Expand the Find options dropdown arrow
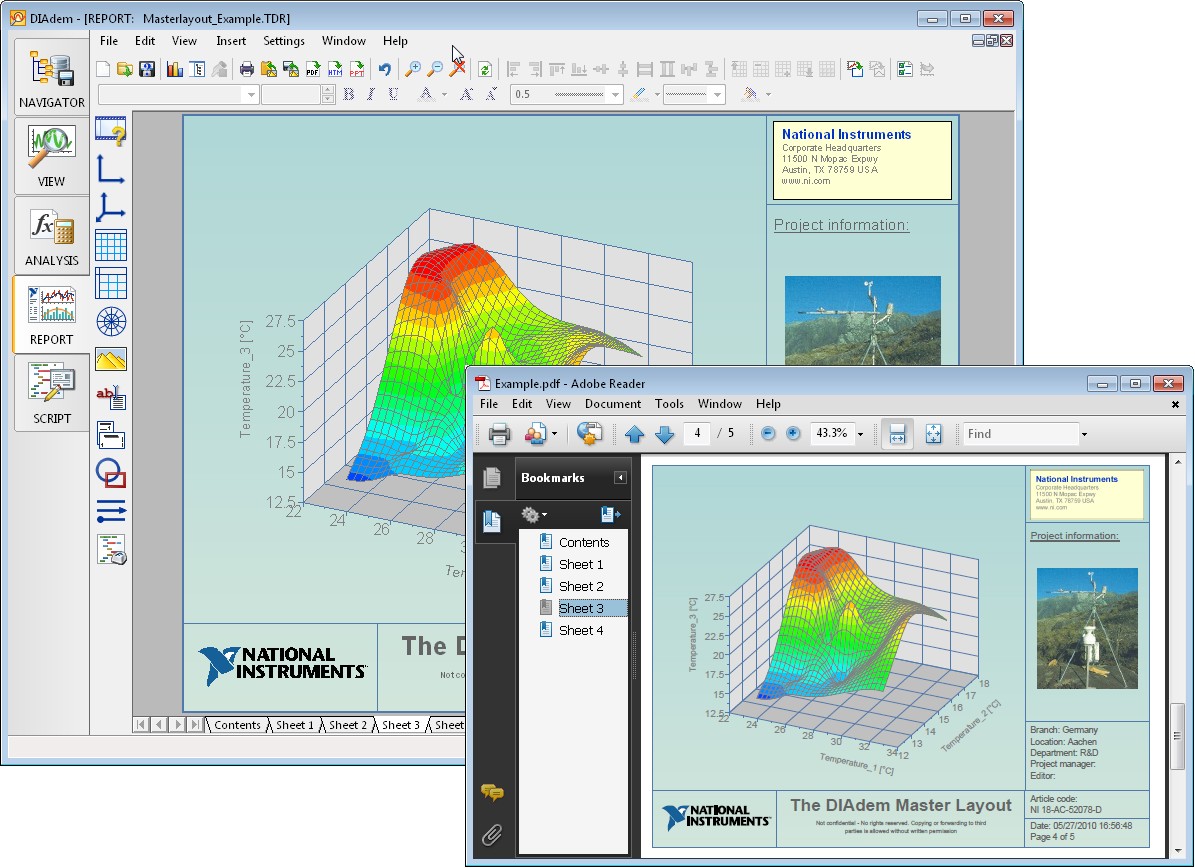1195x868 pixels. (1084, 434)
